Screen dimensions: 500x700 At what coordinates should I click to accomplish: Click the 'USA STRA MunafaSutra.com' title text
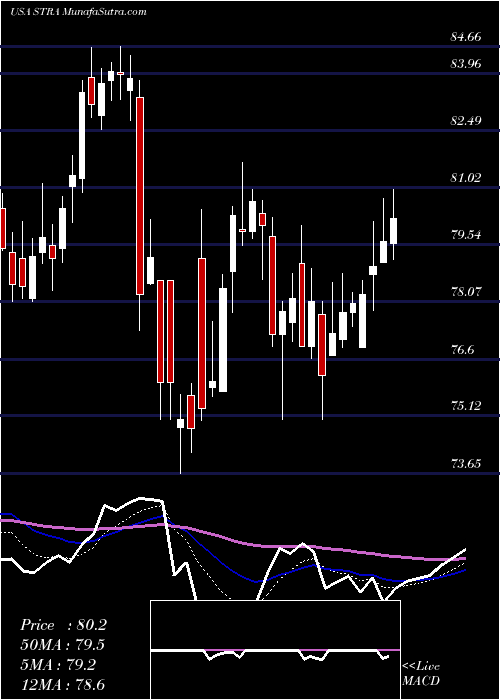coord(78,12)
